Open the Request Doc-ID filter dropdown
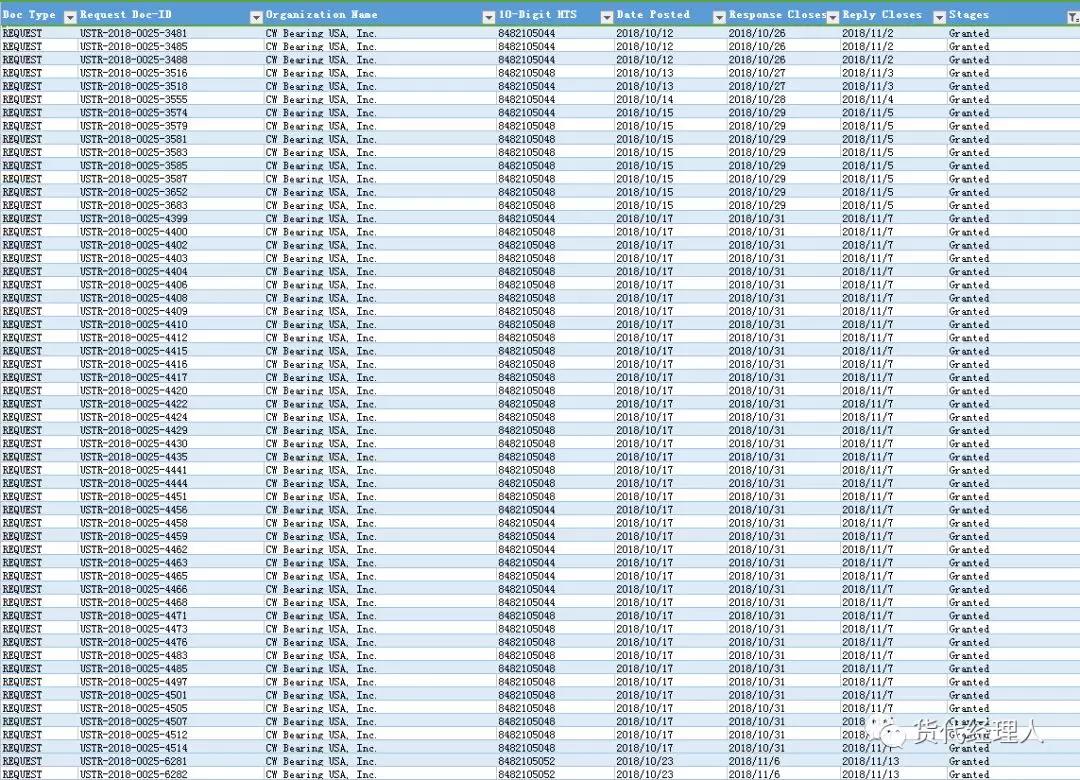The height and width of the screenshot is (780, 1080). (256, 17)
